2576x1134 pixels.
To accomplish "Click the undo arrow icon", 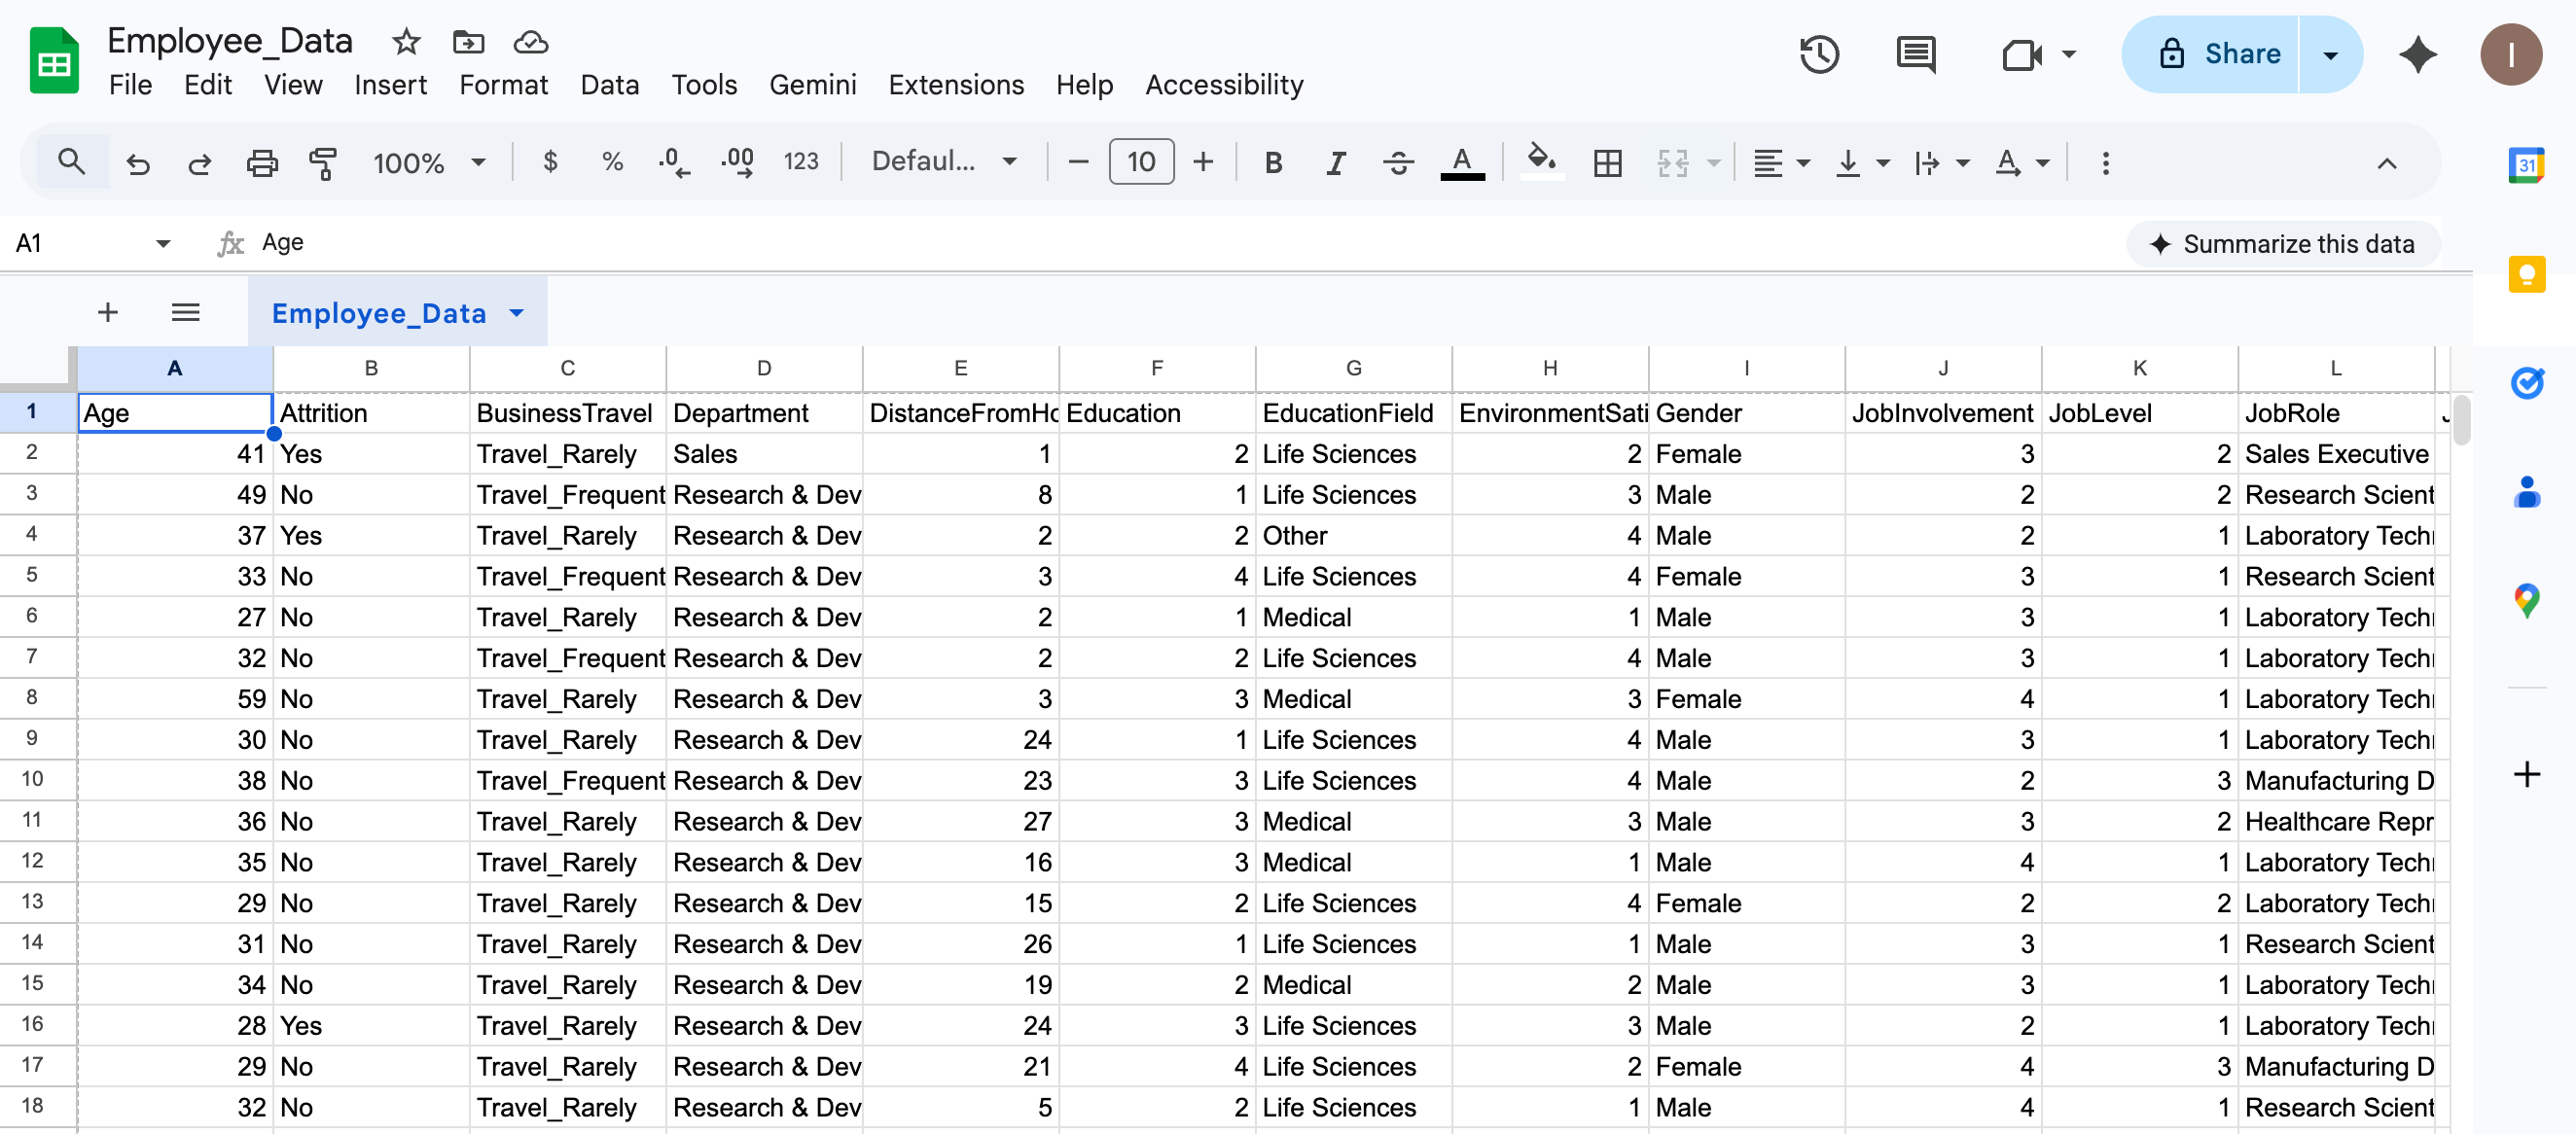I will point(138,162).
